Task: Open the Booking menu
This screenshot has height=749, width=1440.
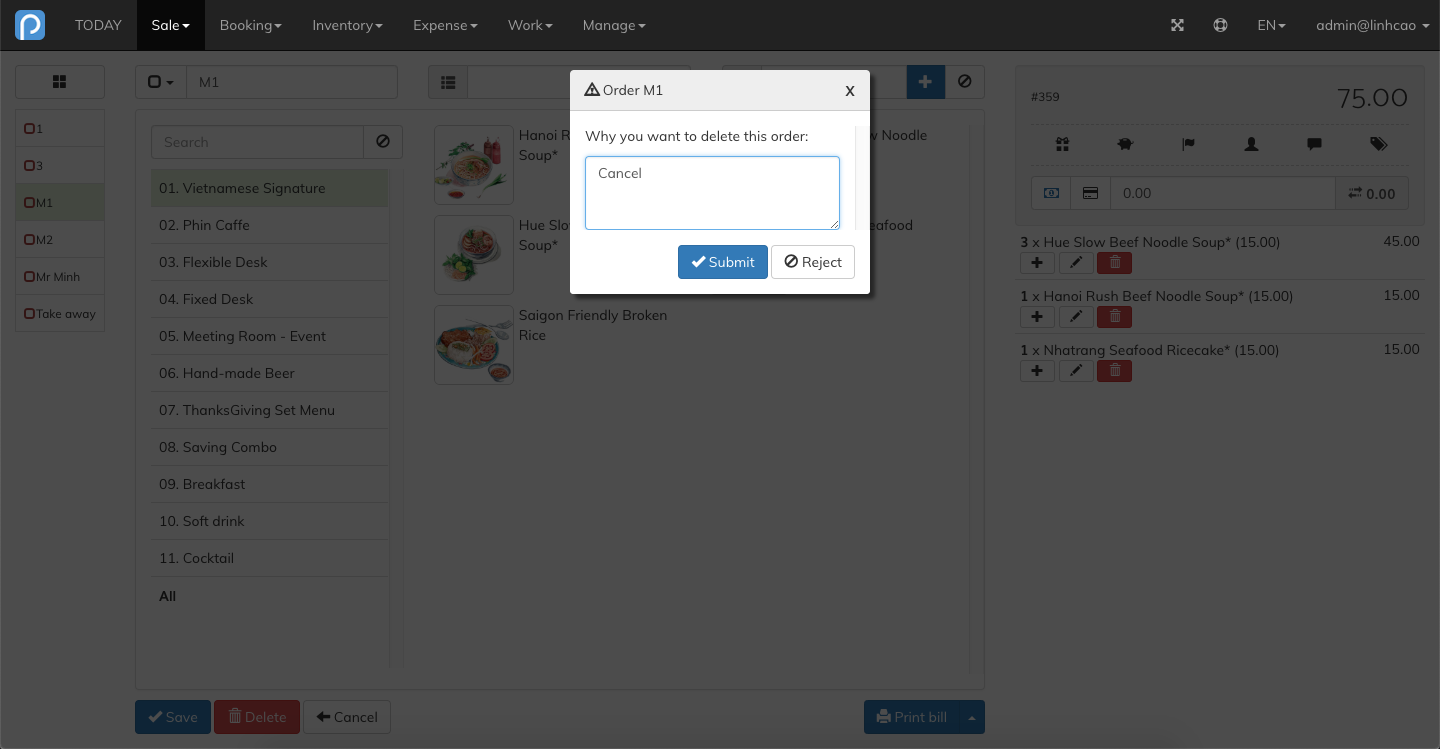Action: (x=250, y=25)
